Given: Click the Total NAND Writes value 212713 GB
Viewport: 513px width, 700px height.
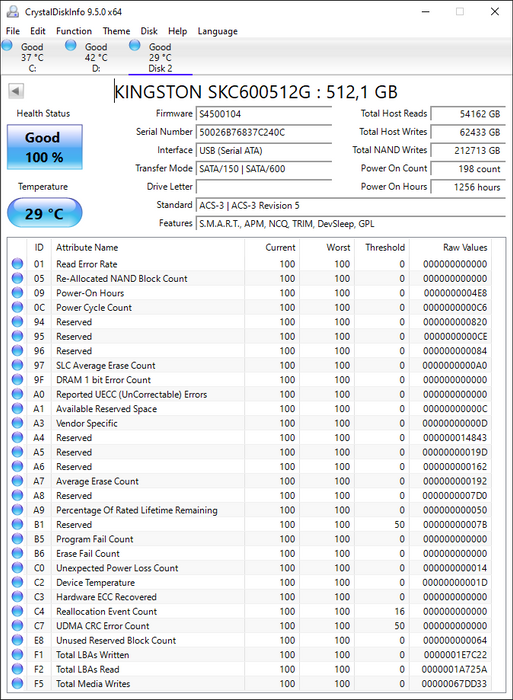Looking at the screenshot, I should [x=468, y=150].
